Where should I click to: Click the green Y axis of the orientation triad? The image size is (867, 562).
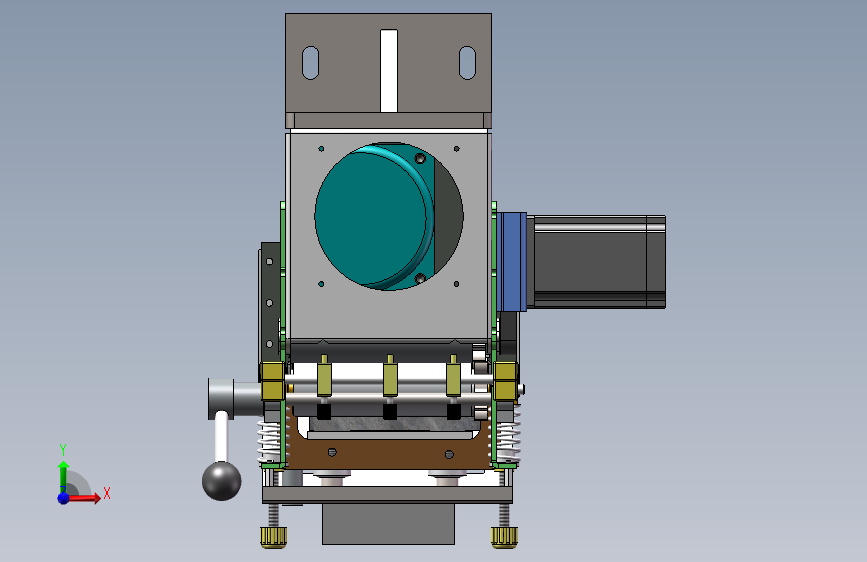click(x=64, y=477)
